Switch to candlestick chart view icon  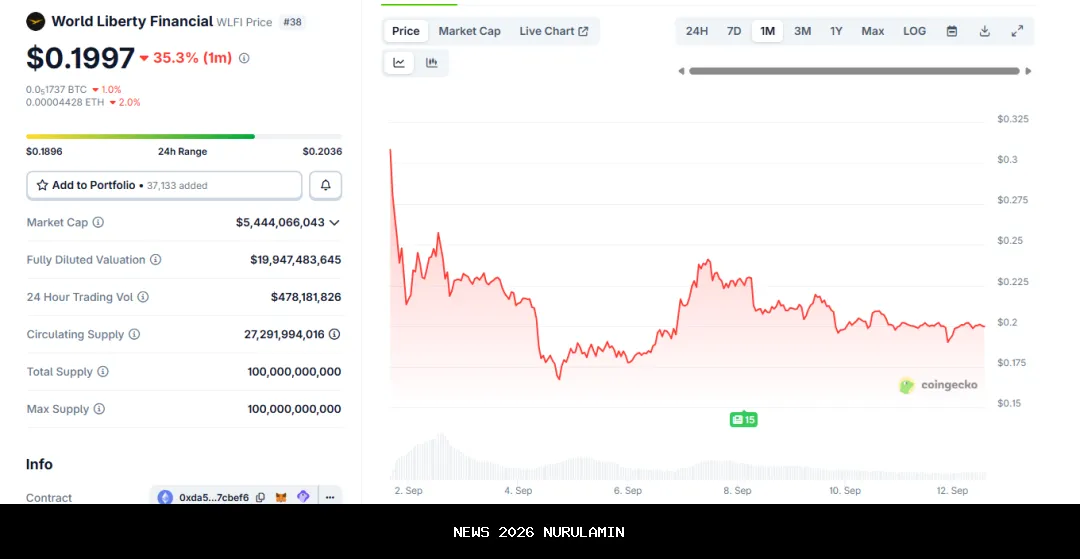[432, 63]
